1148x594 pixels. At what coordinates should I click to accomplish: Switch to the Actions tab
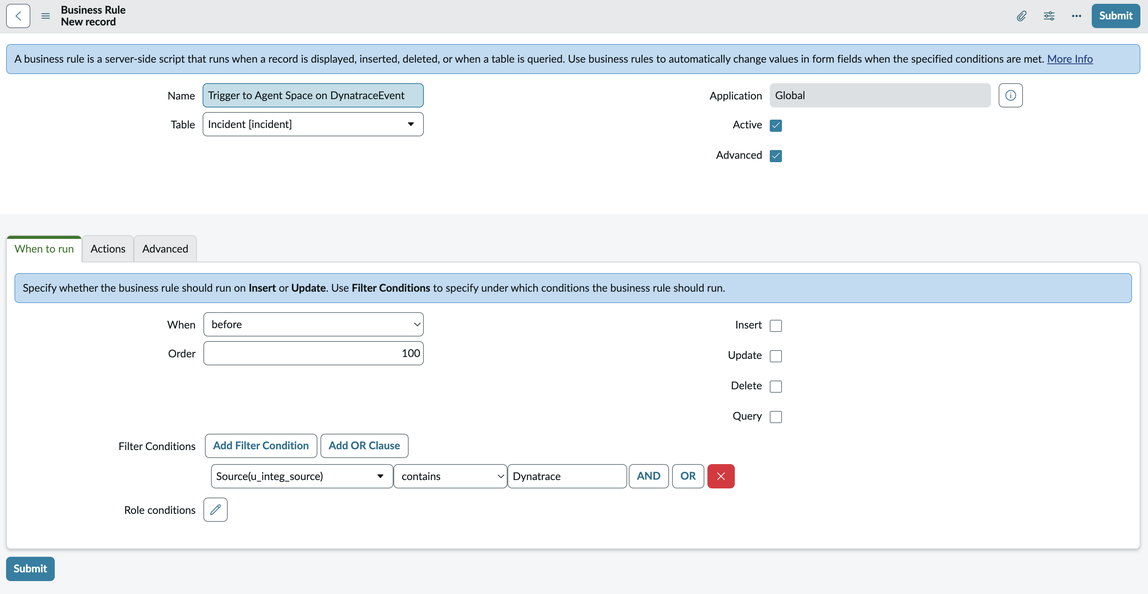[108, 249]
